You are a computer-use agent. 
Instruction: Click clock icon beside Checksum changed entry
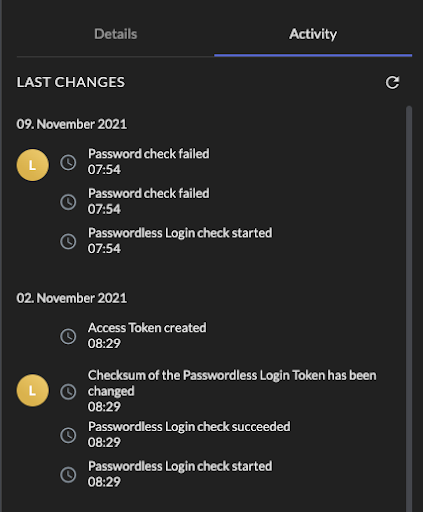point(68,392)
